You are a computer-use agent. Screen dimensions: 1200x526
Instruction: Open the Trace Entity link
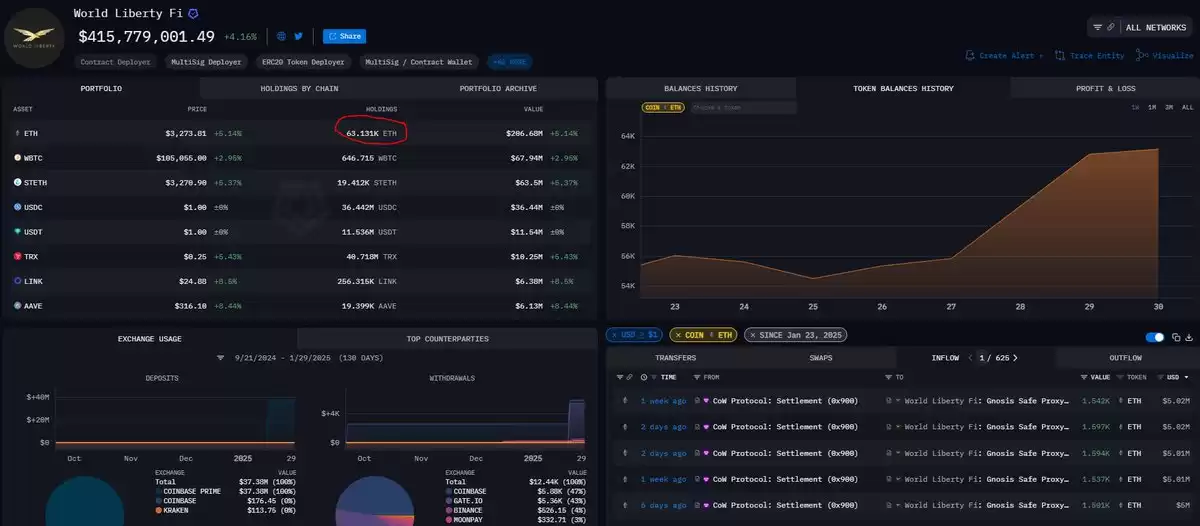[x=1089, y=56]
